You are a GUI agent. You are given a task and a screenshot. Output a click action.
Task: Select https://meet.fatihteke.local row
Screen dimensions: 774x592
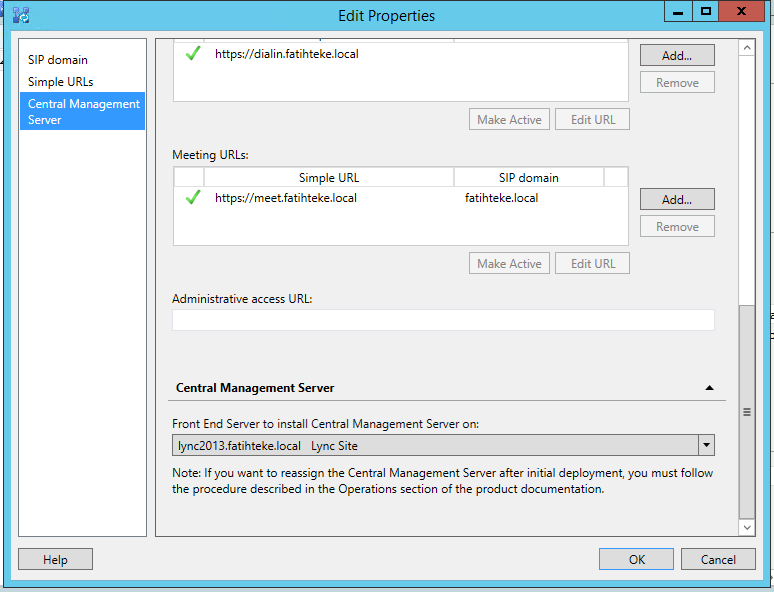click(401, 198)
